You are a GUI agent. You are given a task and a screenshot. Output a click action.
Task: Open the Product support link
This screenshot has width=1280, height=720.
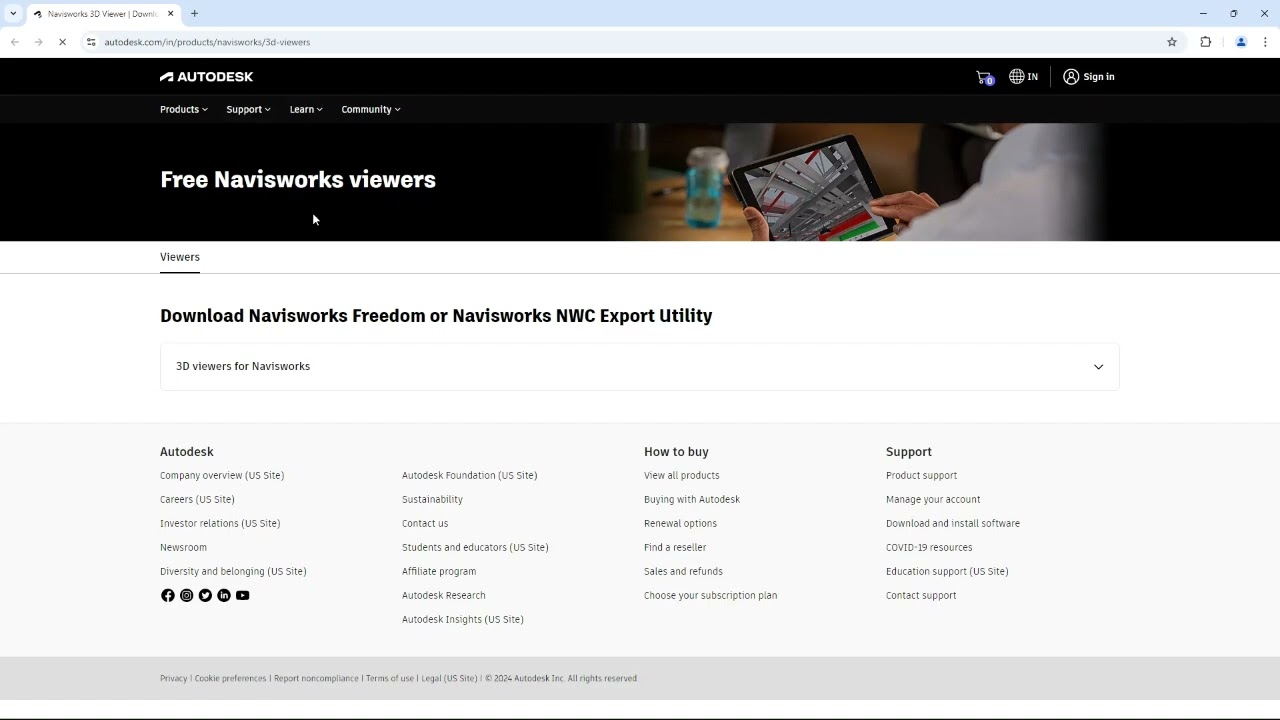[921, 476]
